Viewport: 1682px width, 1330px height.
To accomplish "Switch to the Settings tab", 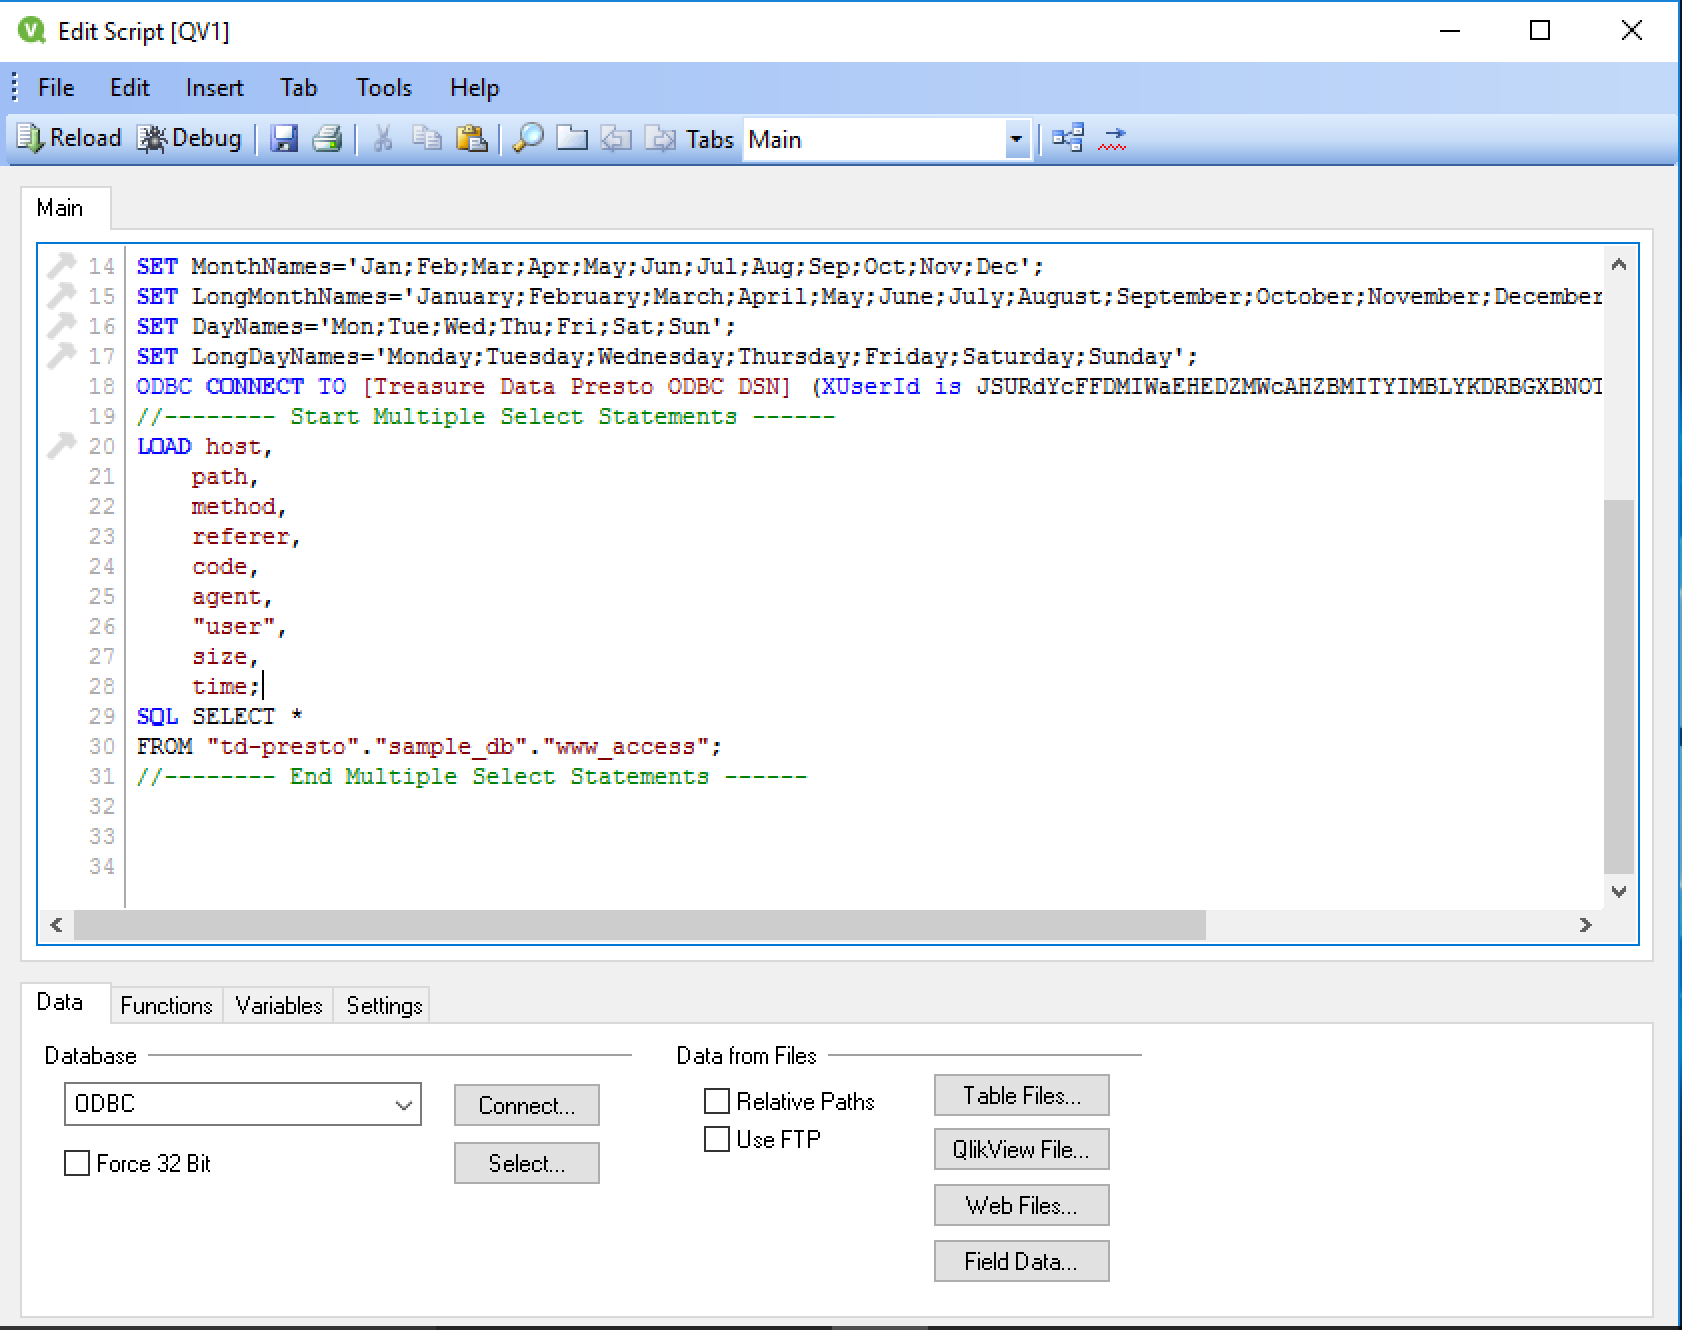I will coord(384,1005).
